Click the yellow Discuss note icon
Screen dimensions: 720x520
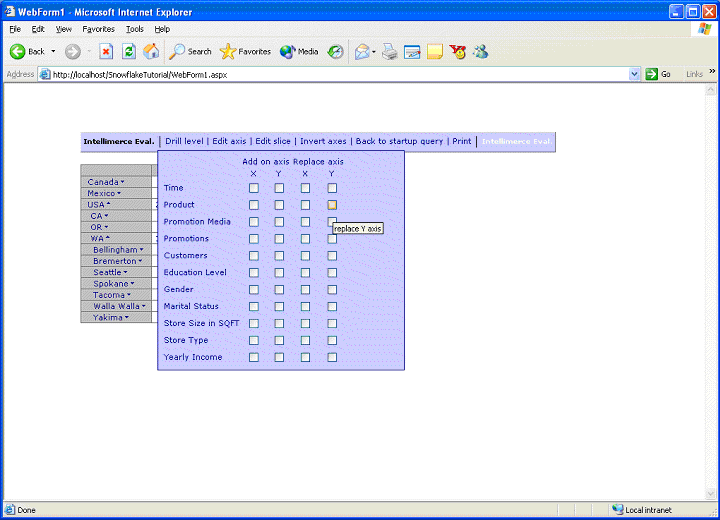pyautogui.click(x=434, y=51)
